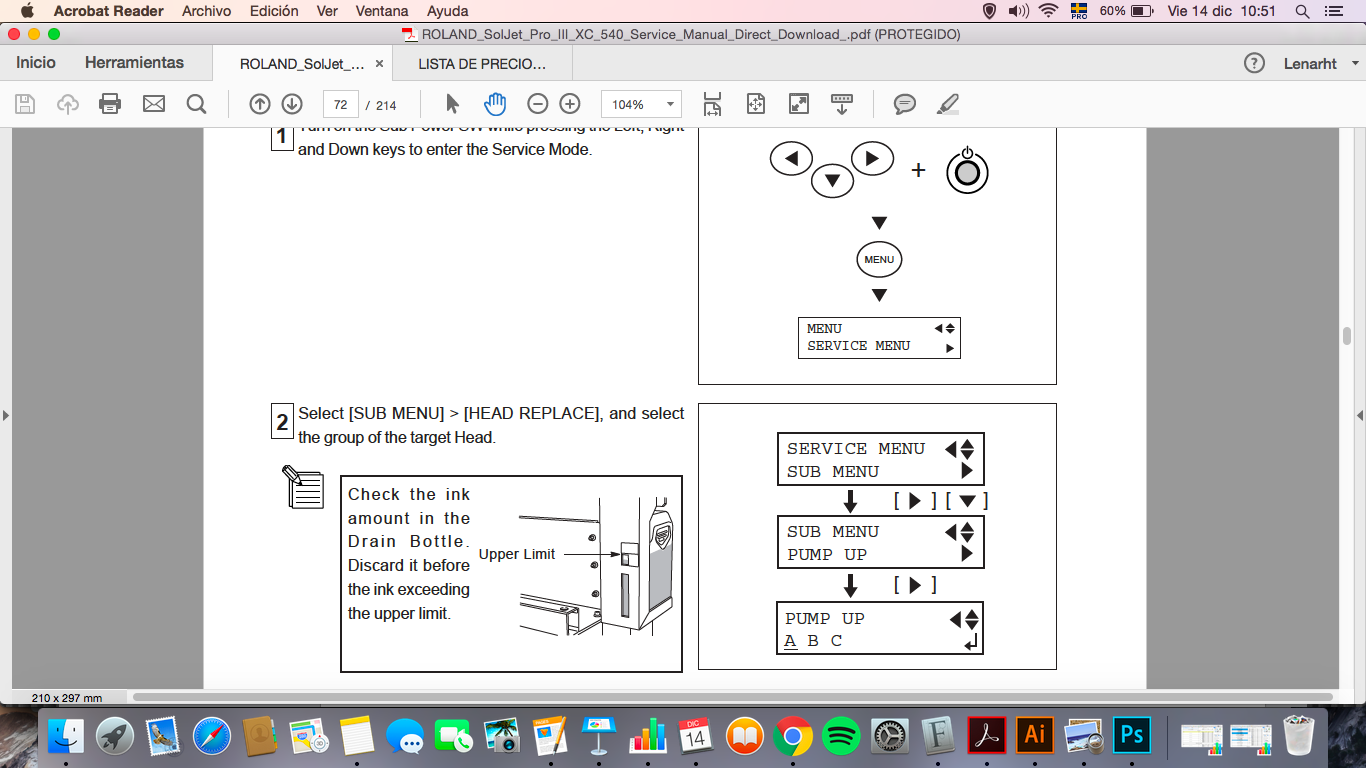Open the Acrobat Reader app menu
1366x768 pixels.
110,11
